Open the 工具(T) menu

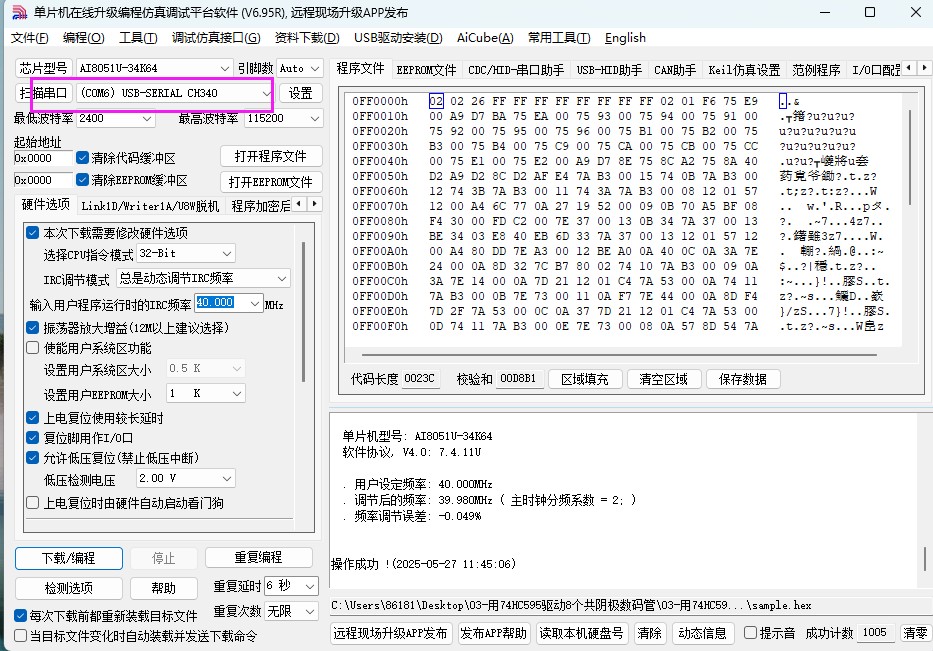(x=138, y=38)
